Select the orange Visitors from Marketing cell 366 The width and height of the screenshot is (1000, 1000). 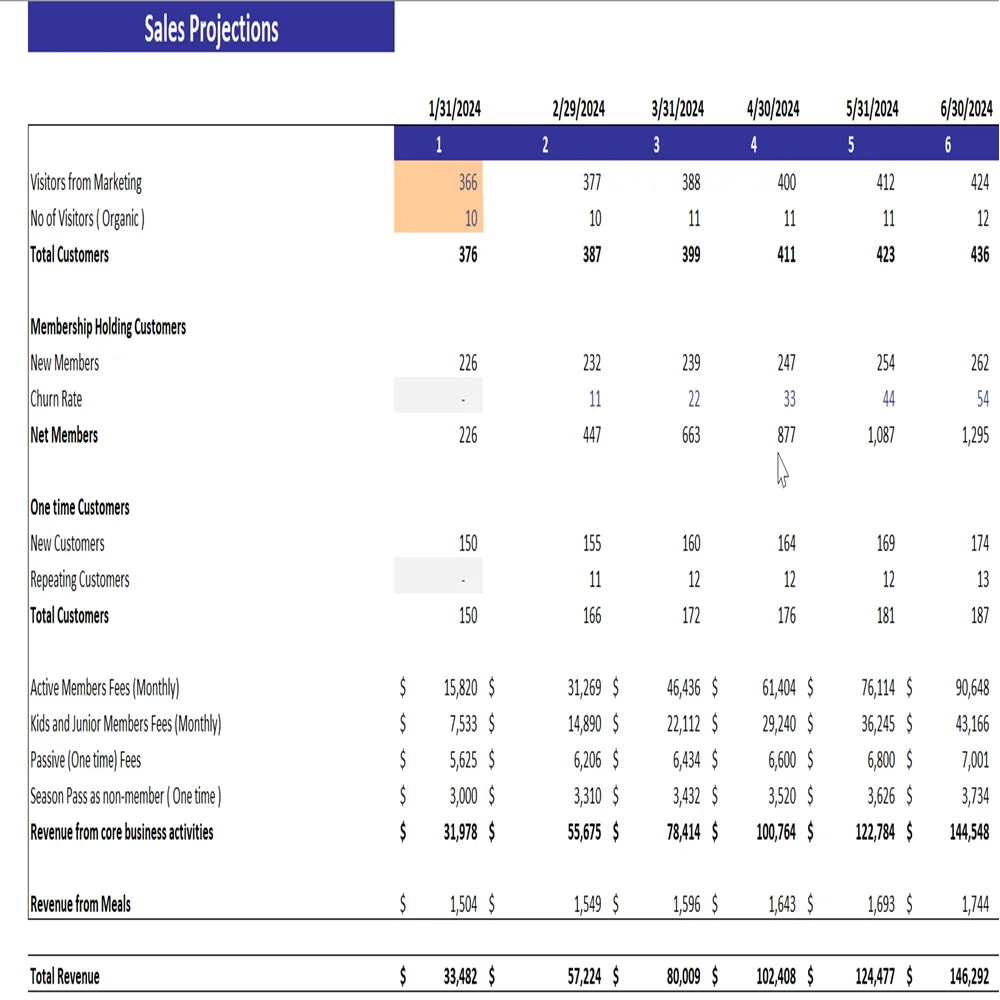pos(440,183)
